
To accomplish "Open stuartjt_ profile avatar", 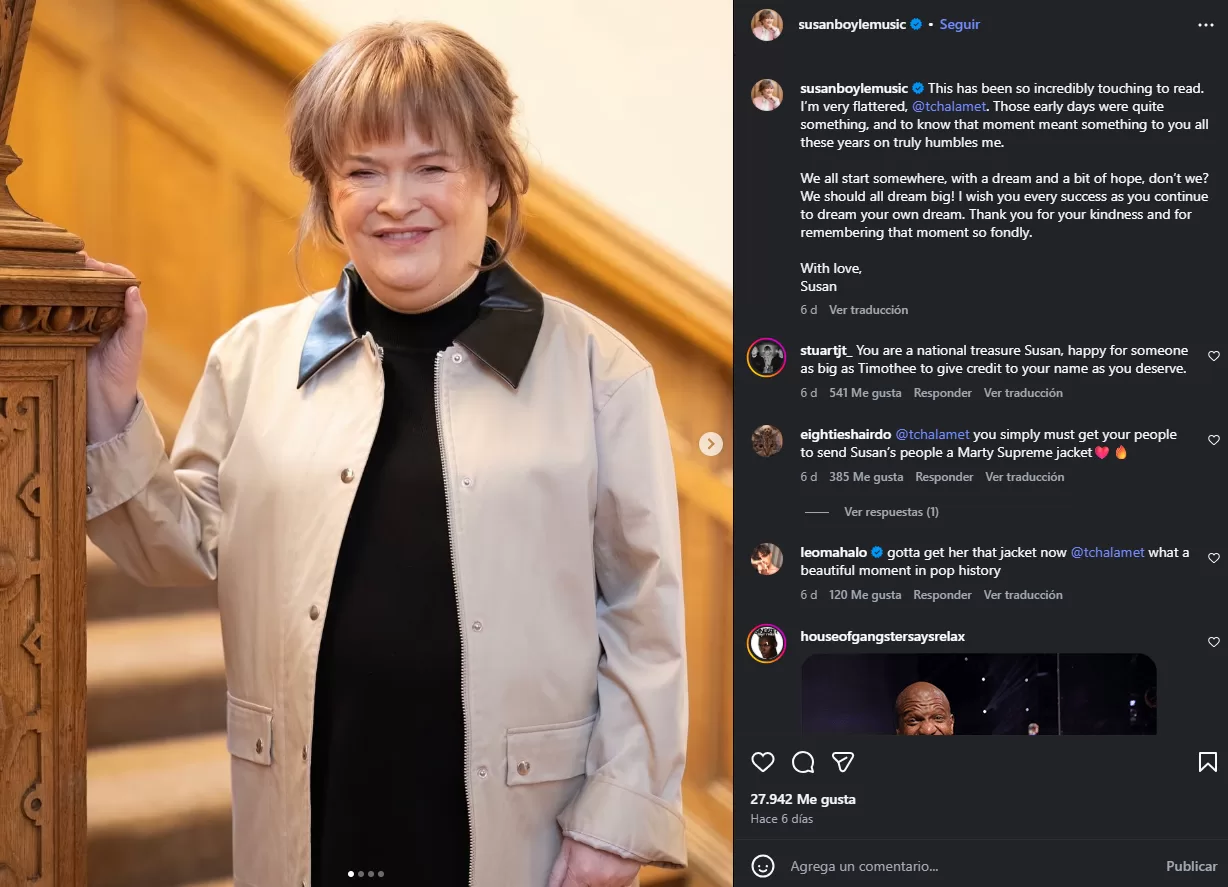I will point(767,357).
